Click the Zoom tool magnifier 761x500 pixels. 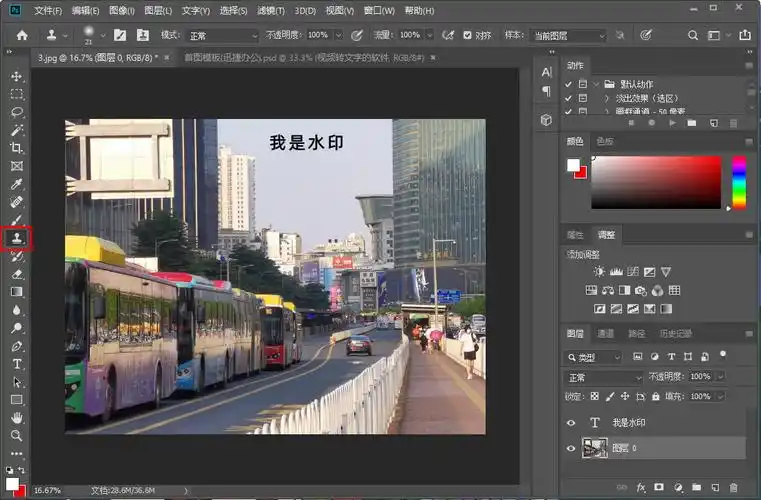click(x=16, y=435)
